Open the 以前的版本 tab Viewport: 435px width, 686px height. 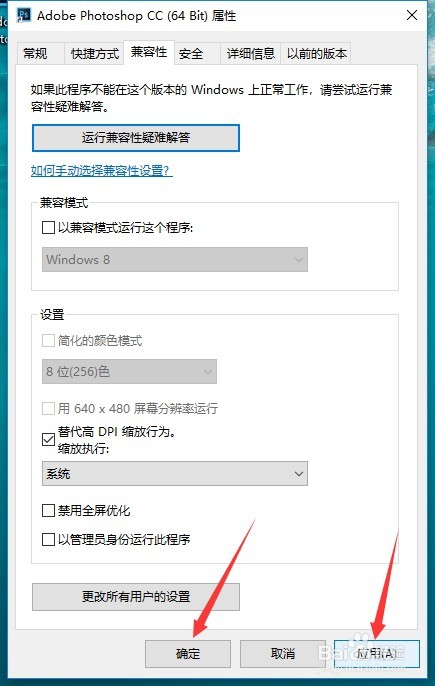pyautogui.click(x=316, y=54)
